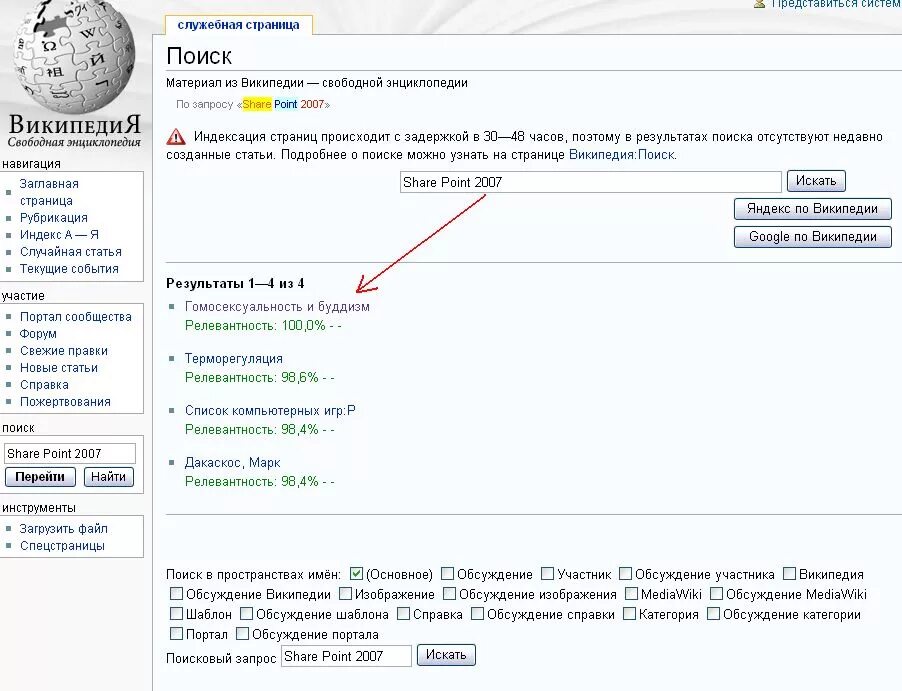Click the red warning triangle icon
This screenshot has width=902, height=691.
coord(176,137)
